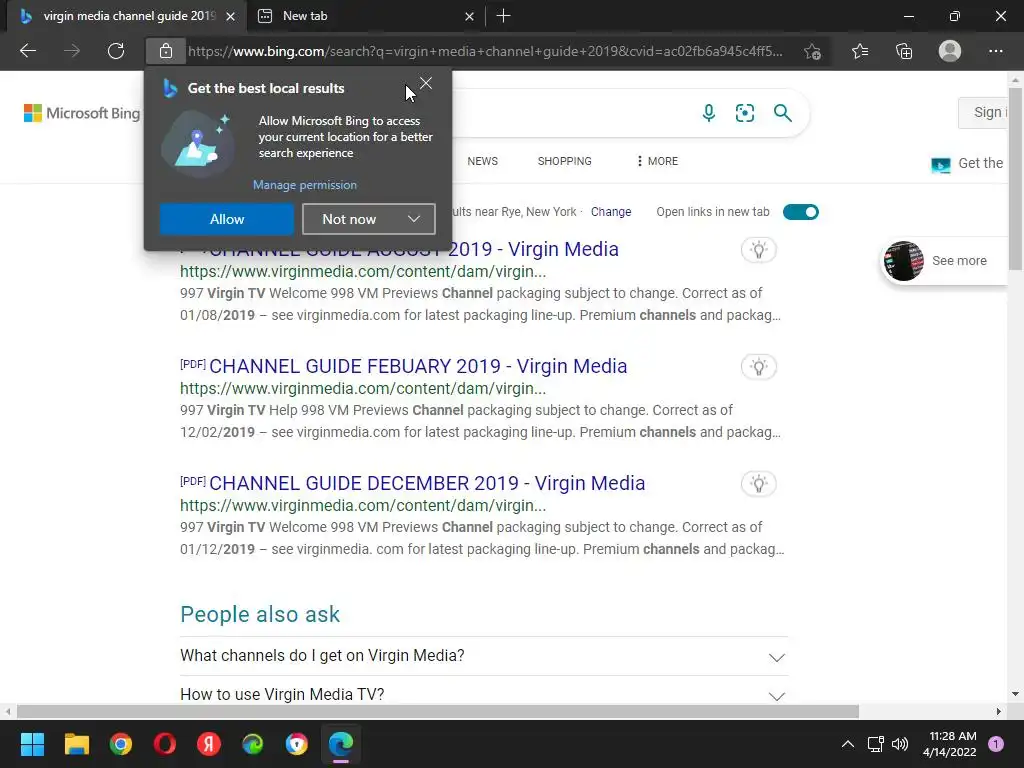The image size is (1024, 768).
Task: Open Edge Settings and more menu
Action: (x=995, y=51)
